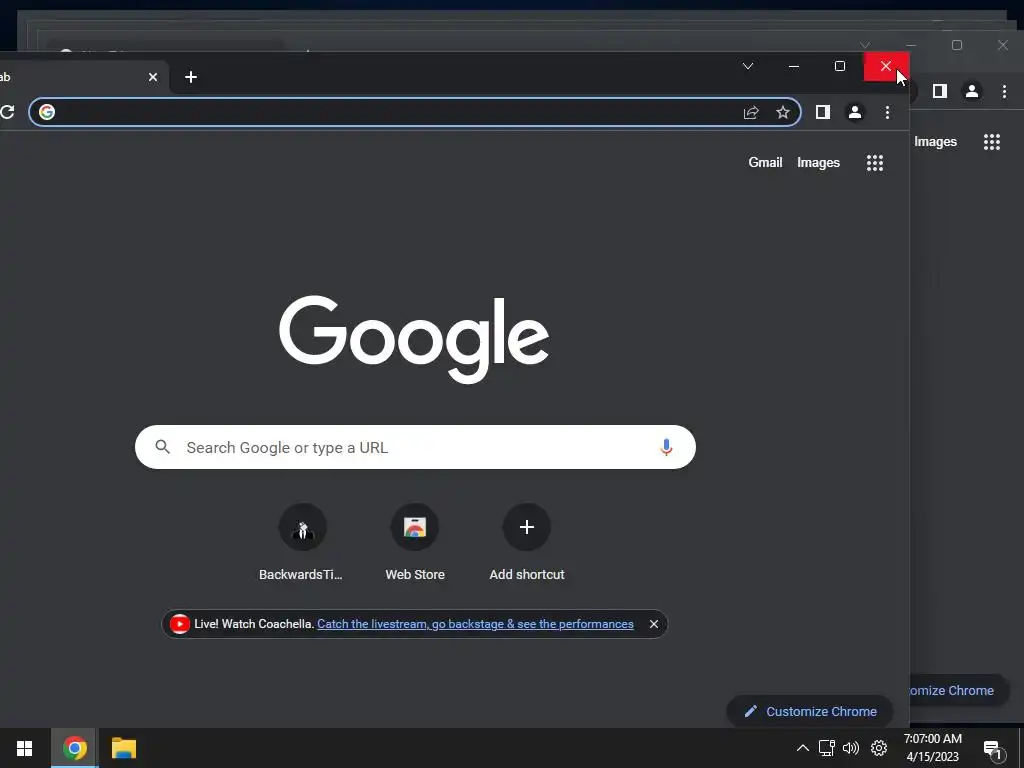The width and height of the screenshot is (1024, 768).
Task: Click the Google logo
Action: (415, 338)
